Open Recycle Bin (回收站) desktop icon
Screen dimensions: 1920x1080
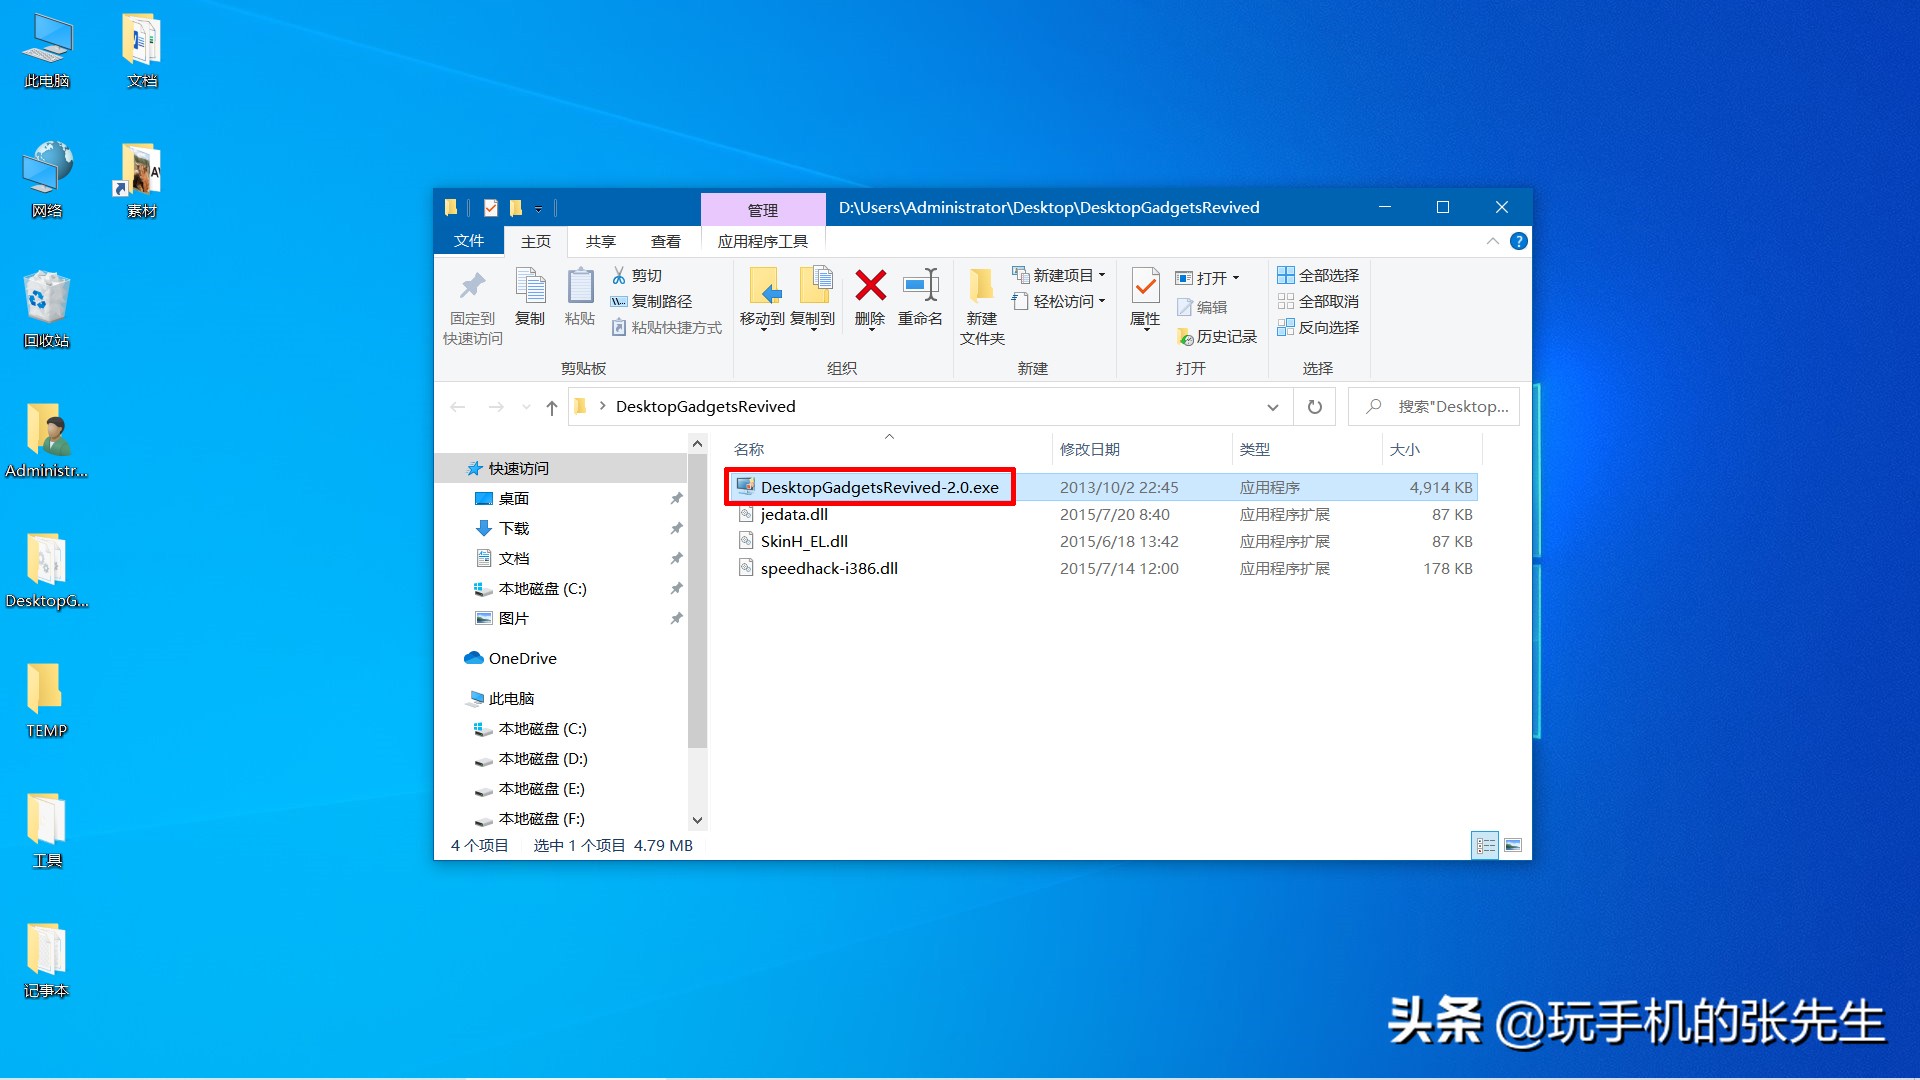pyautogui.click(x=47, y=309)
